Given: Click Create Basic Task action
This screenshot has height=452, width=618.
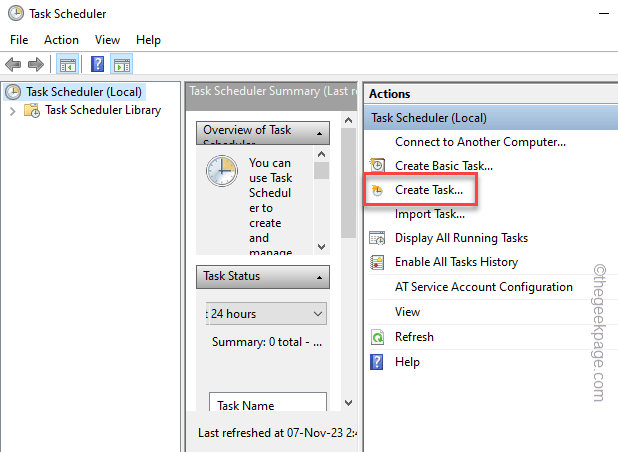Looking at the screenshot, I should pos(444,166).
